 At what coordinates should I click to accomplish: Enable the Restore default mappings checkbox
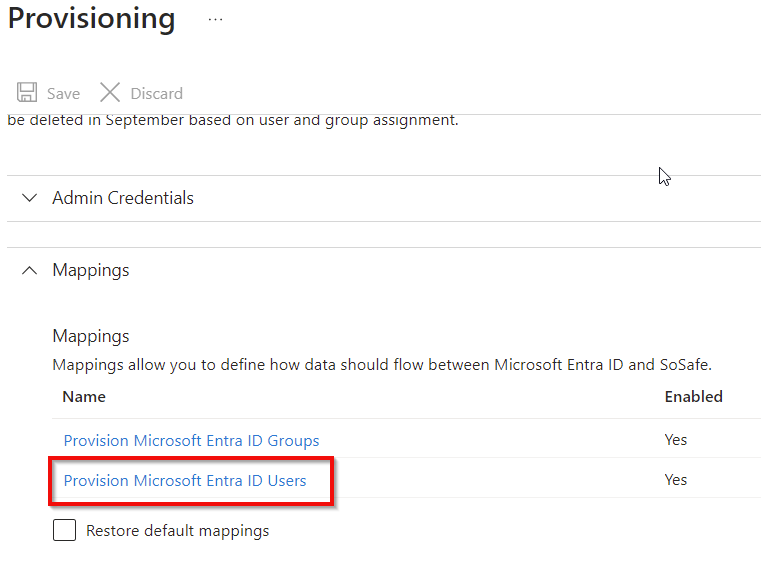[x=65, y=531]
